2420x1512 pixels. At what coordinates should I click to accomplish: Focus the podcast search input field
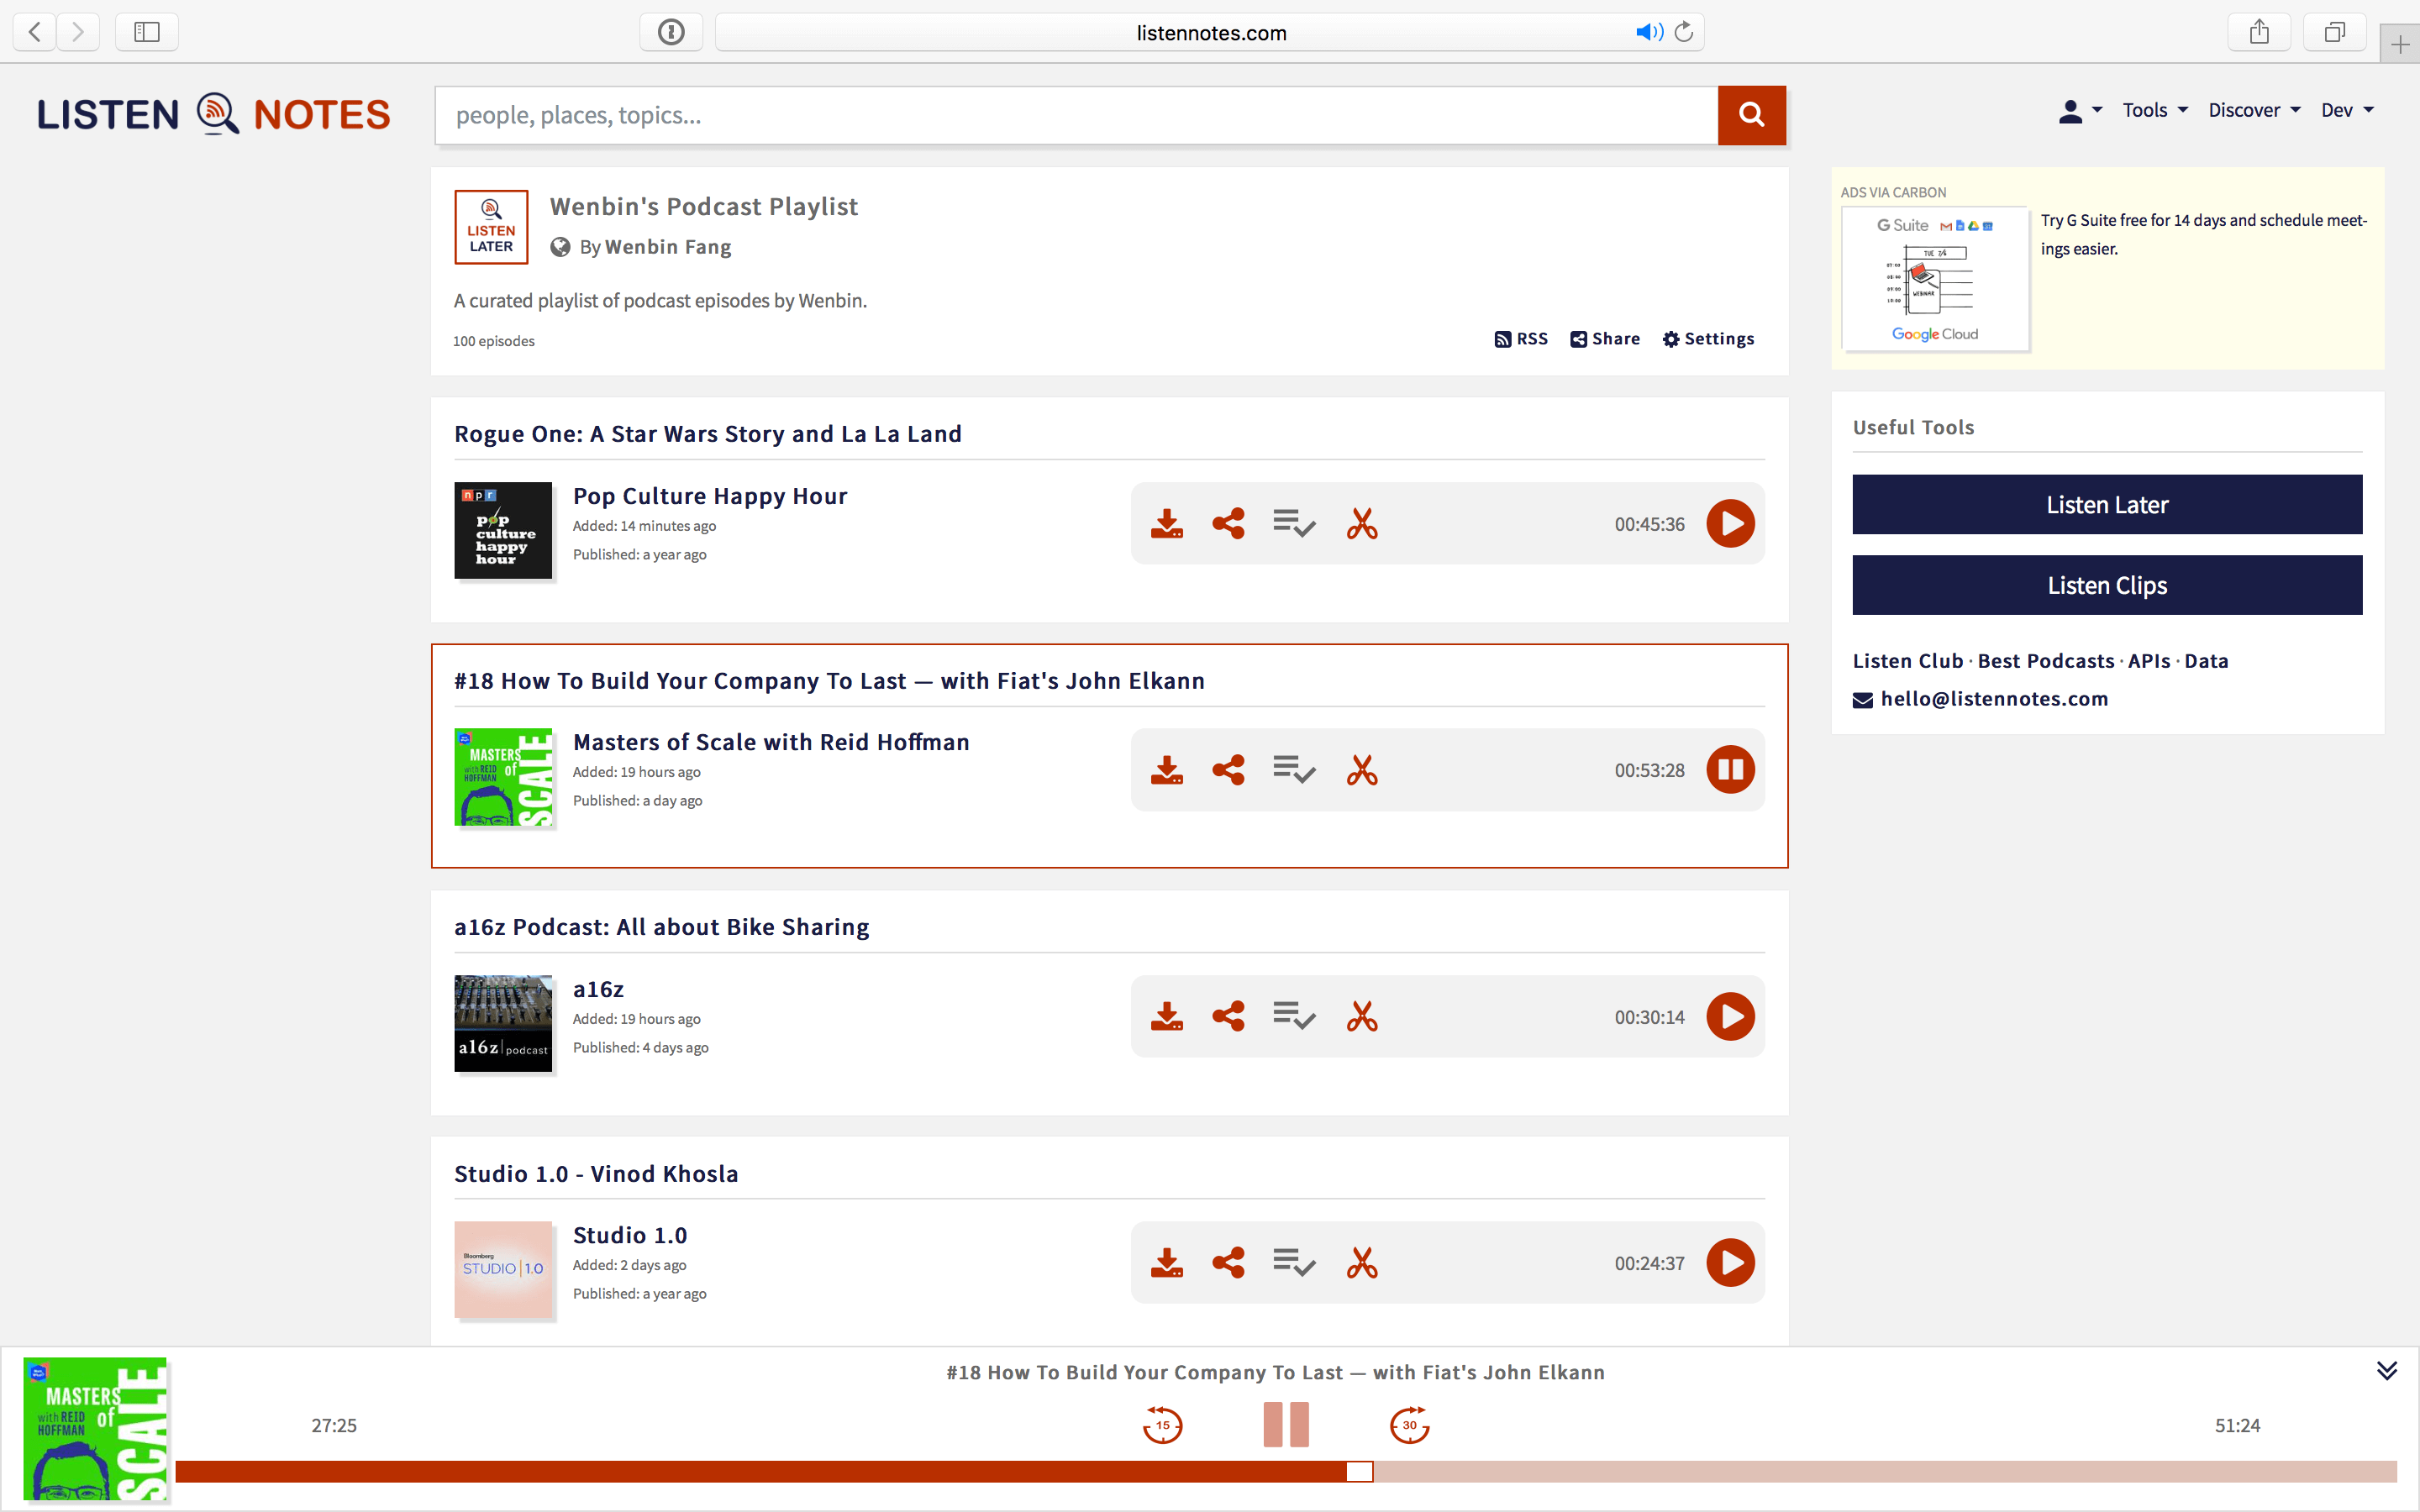click(1076, 115)
